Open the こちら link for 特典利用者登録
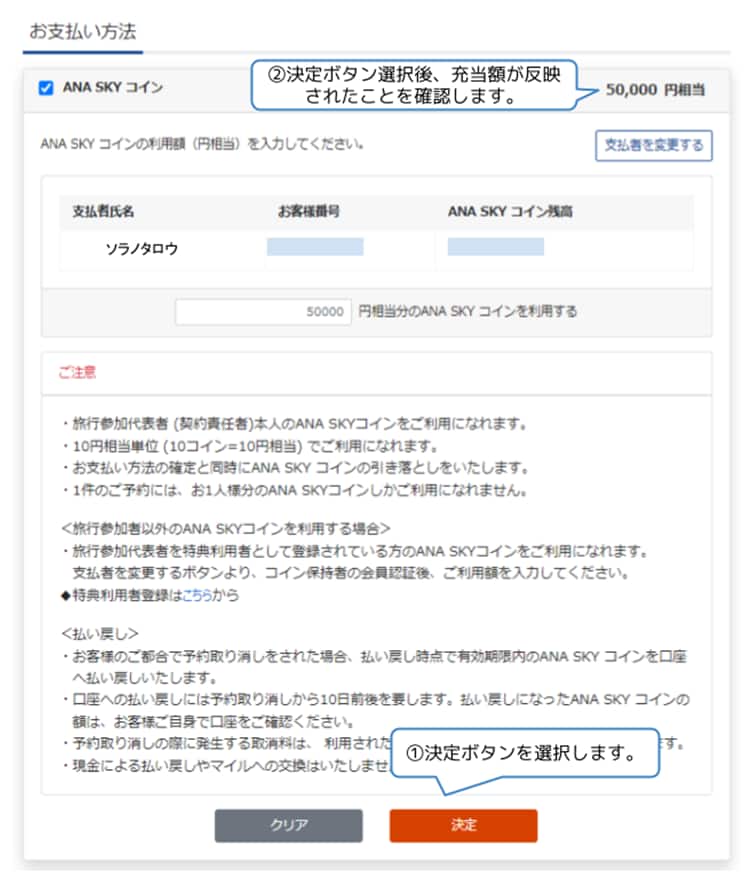 click(196, 595)
